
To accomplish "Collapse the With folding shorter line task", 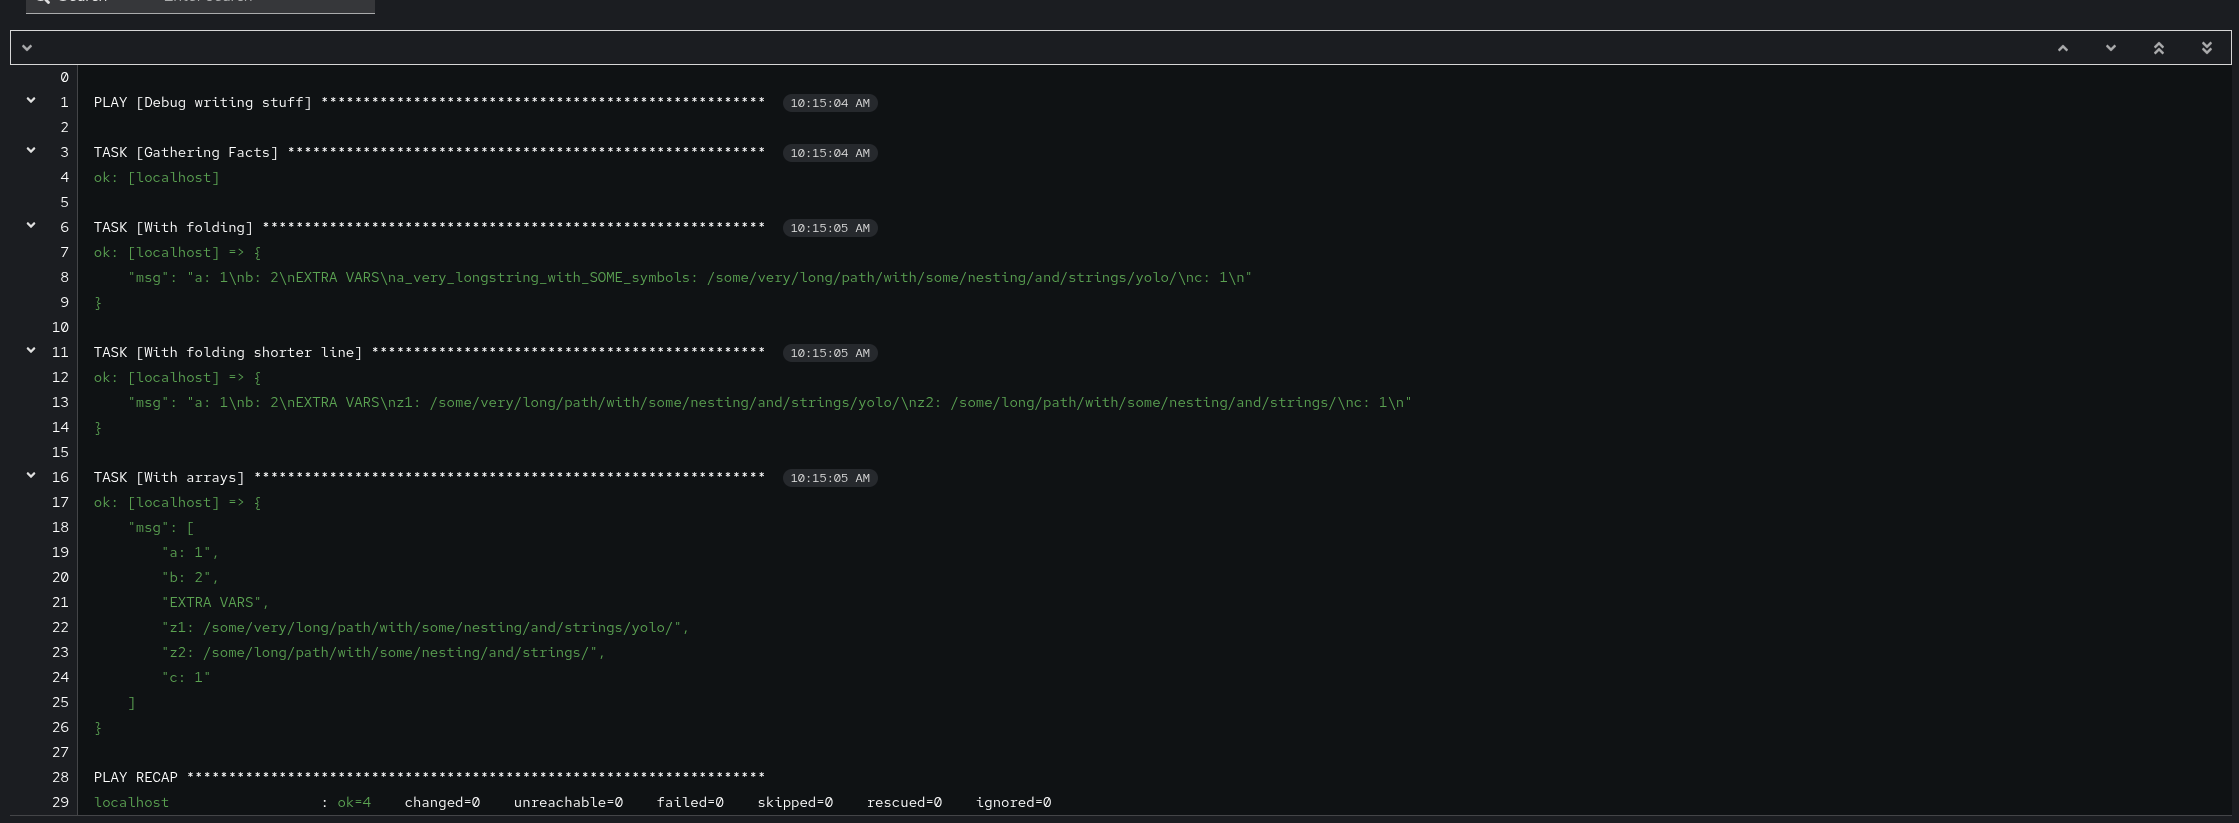I will pyautogui.click(x=31, y=351).
